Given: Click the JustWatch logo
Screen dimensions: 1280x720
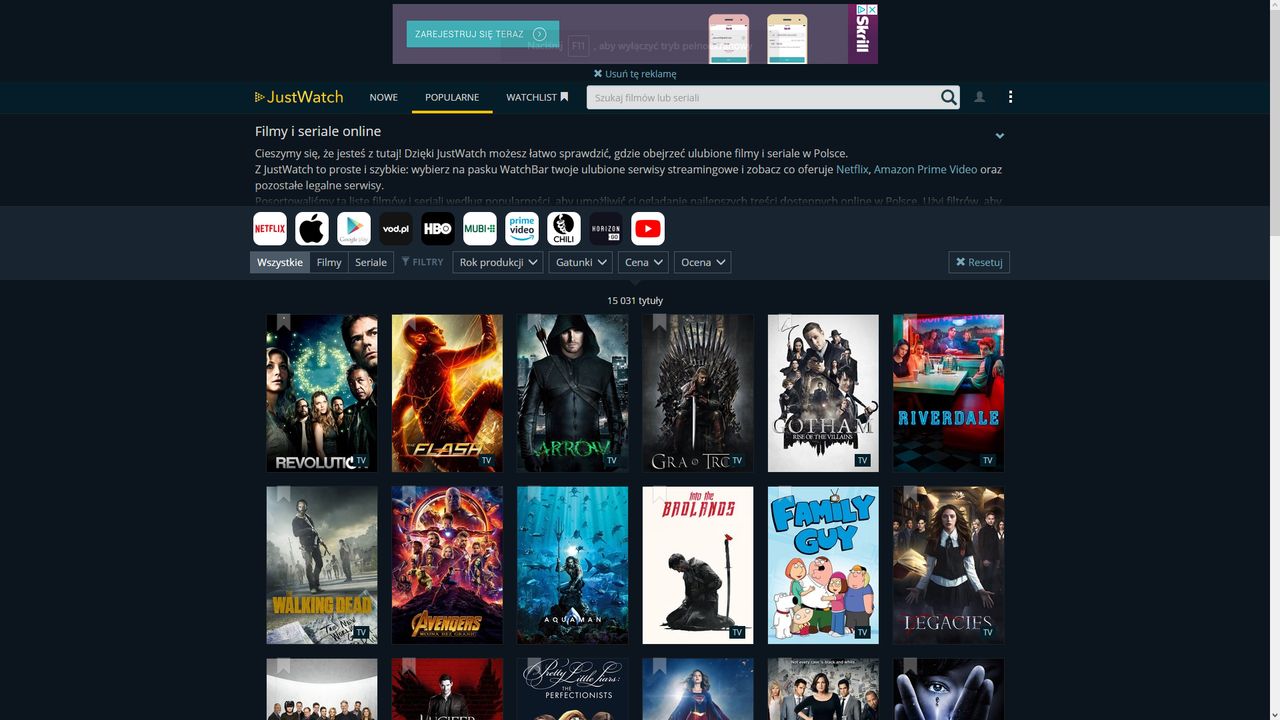Looking at the screenshot, I should [299, 97].
